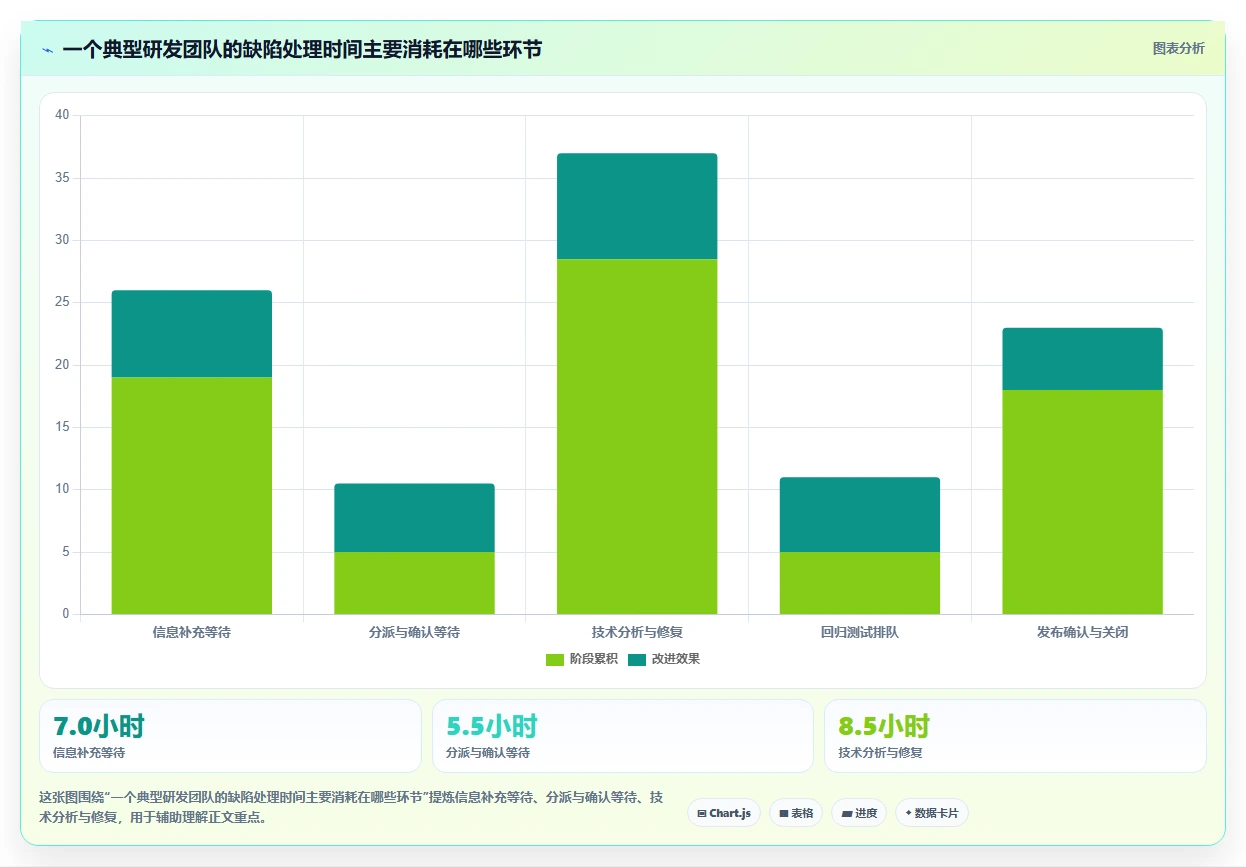
Task: Click the teal 技术分析与修复 bar segment
Action: pyautogui.click(x=637, y=206)
